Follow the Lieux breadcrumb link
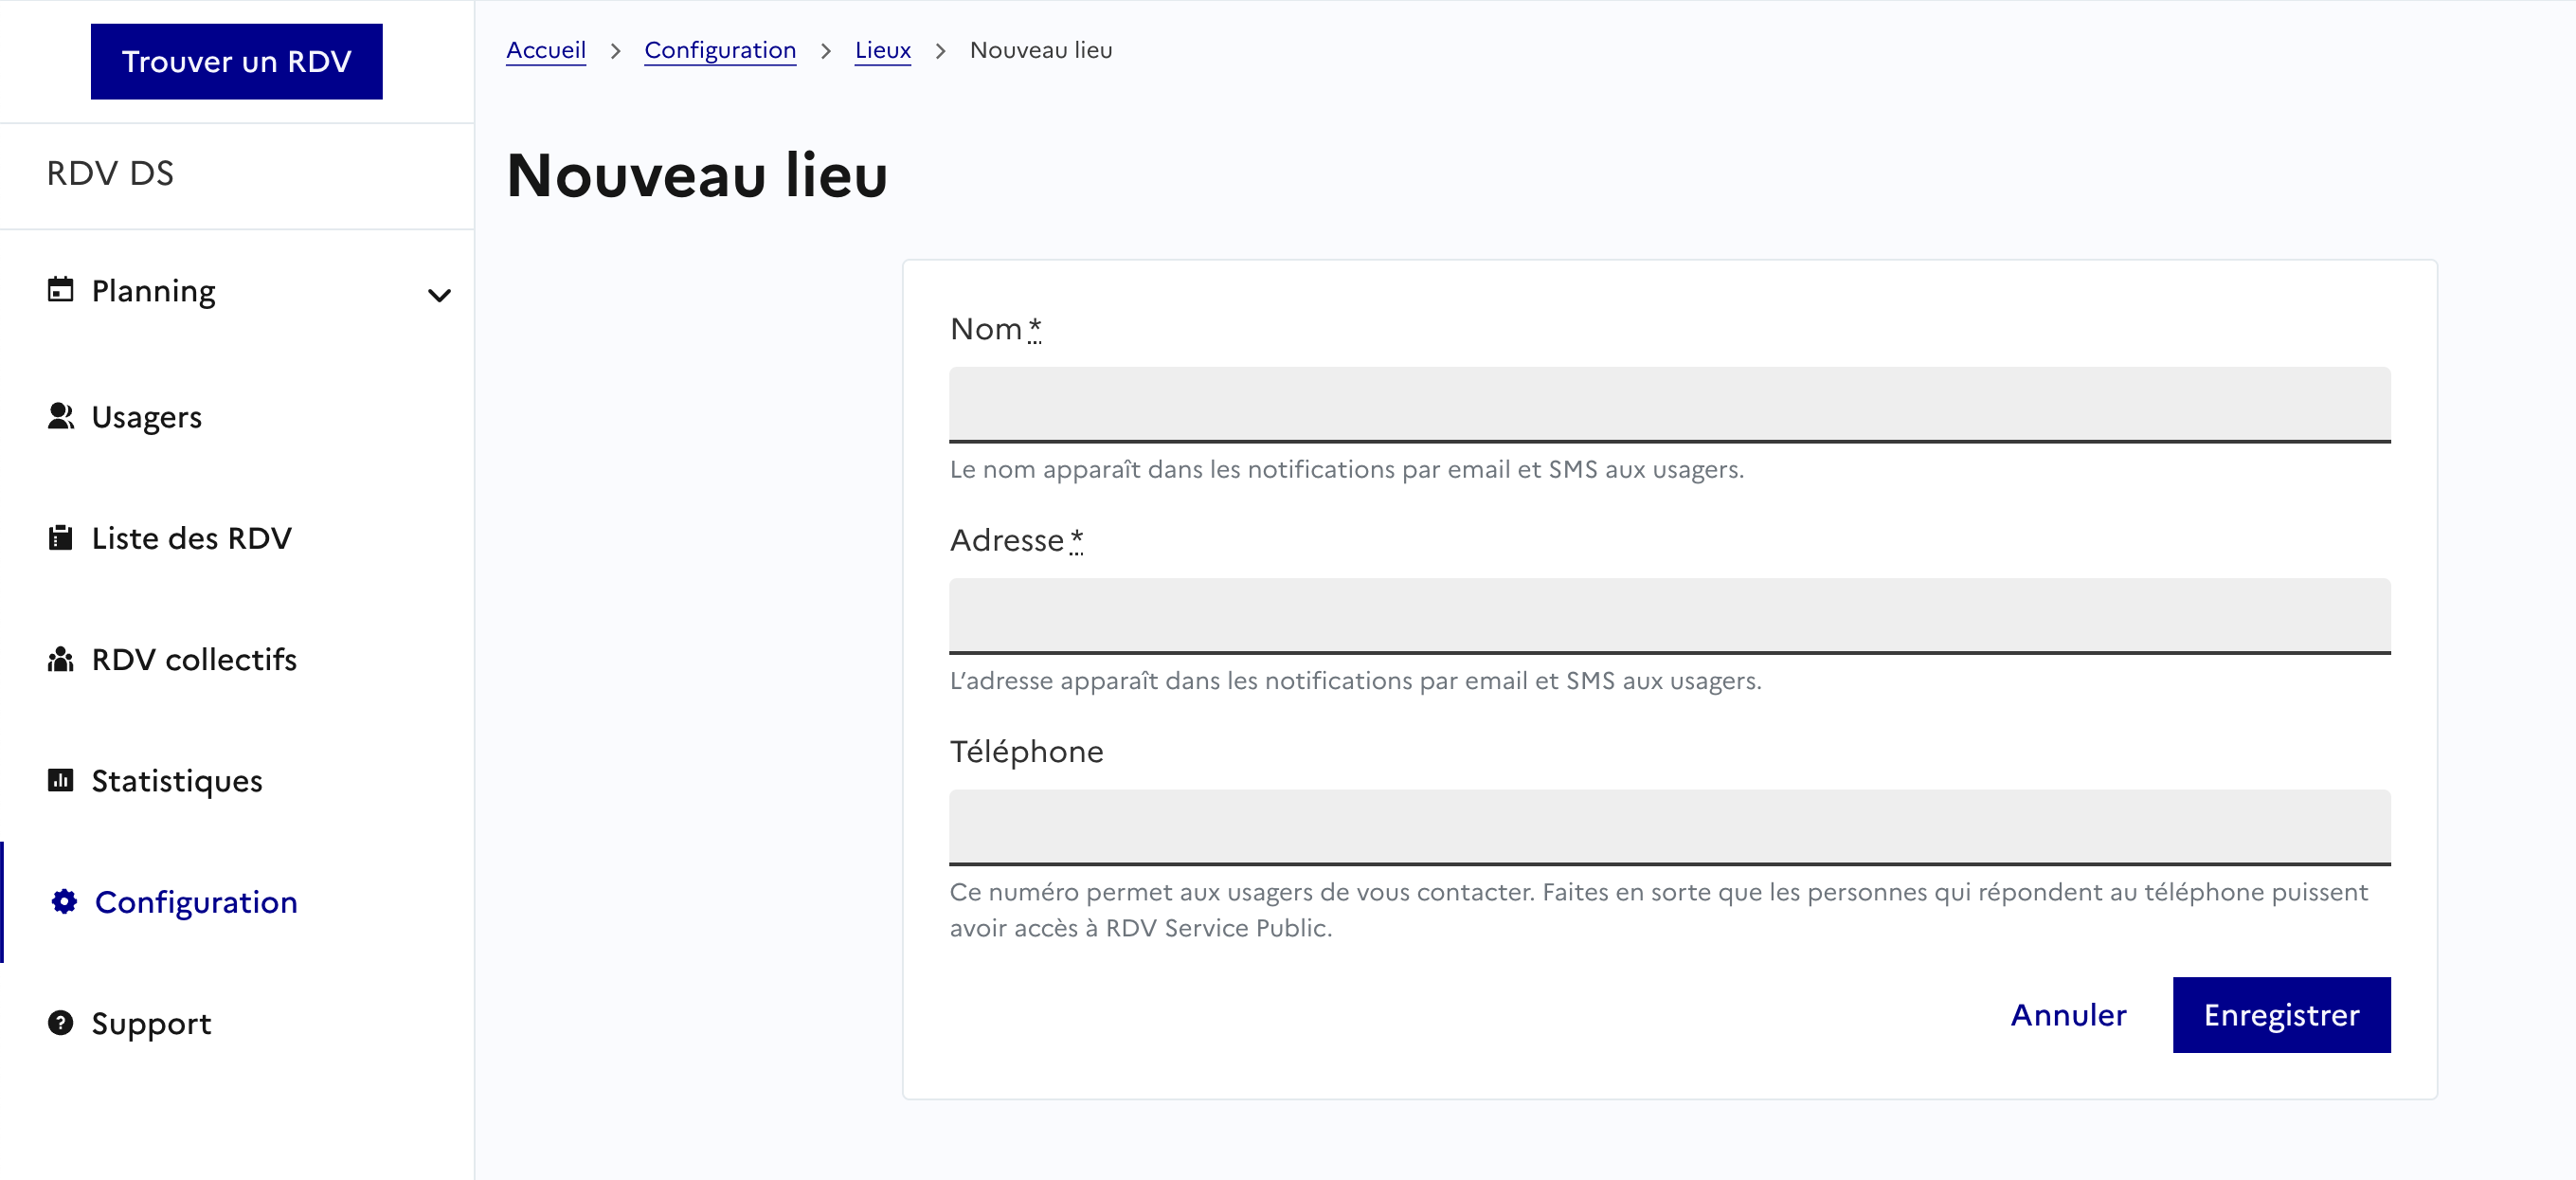 [x=882, y=50]
